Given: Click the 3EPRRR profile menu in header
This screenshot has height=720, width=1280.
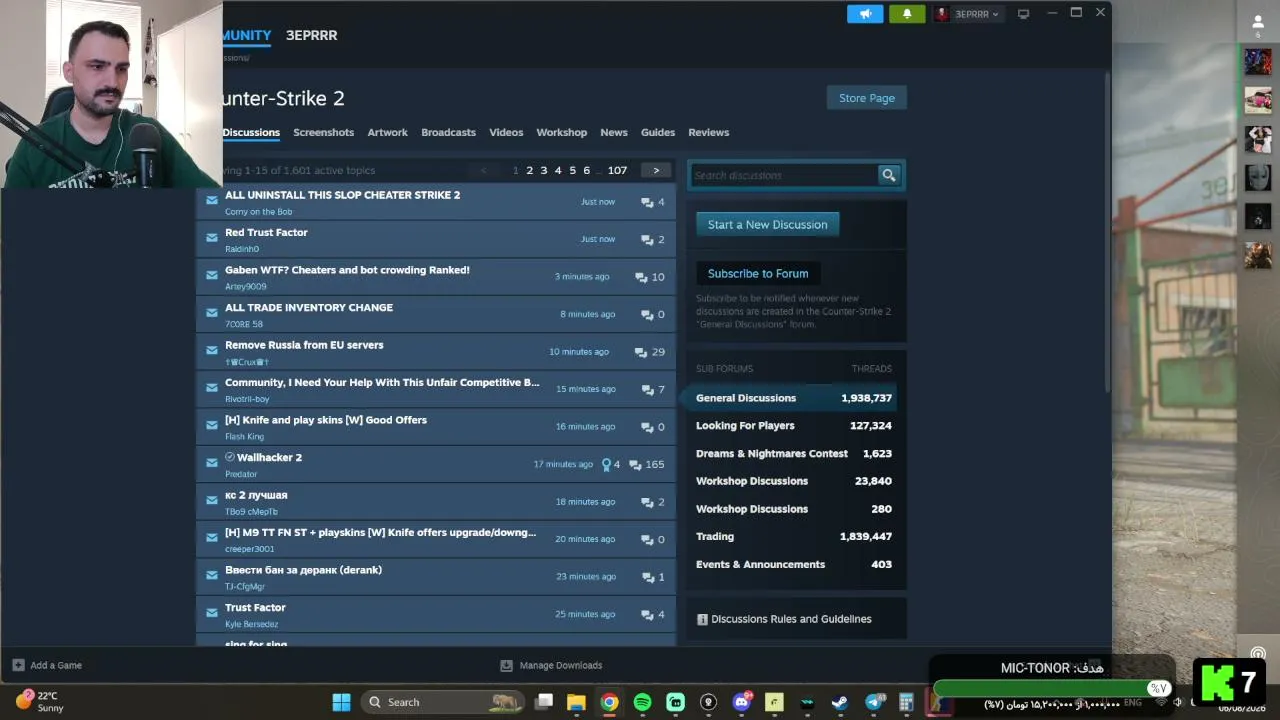Looking at the screenshot, I should pos(311,35).
